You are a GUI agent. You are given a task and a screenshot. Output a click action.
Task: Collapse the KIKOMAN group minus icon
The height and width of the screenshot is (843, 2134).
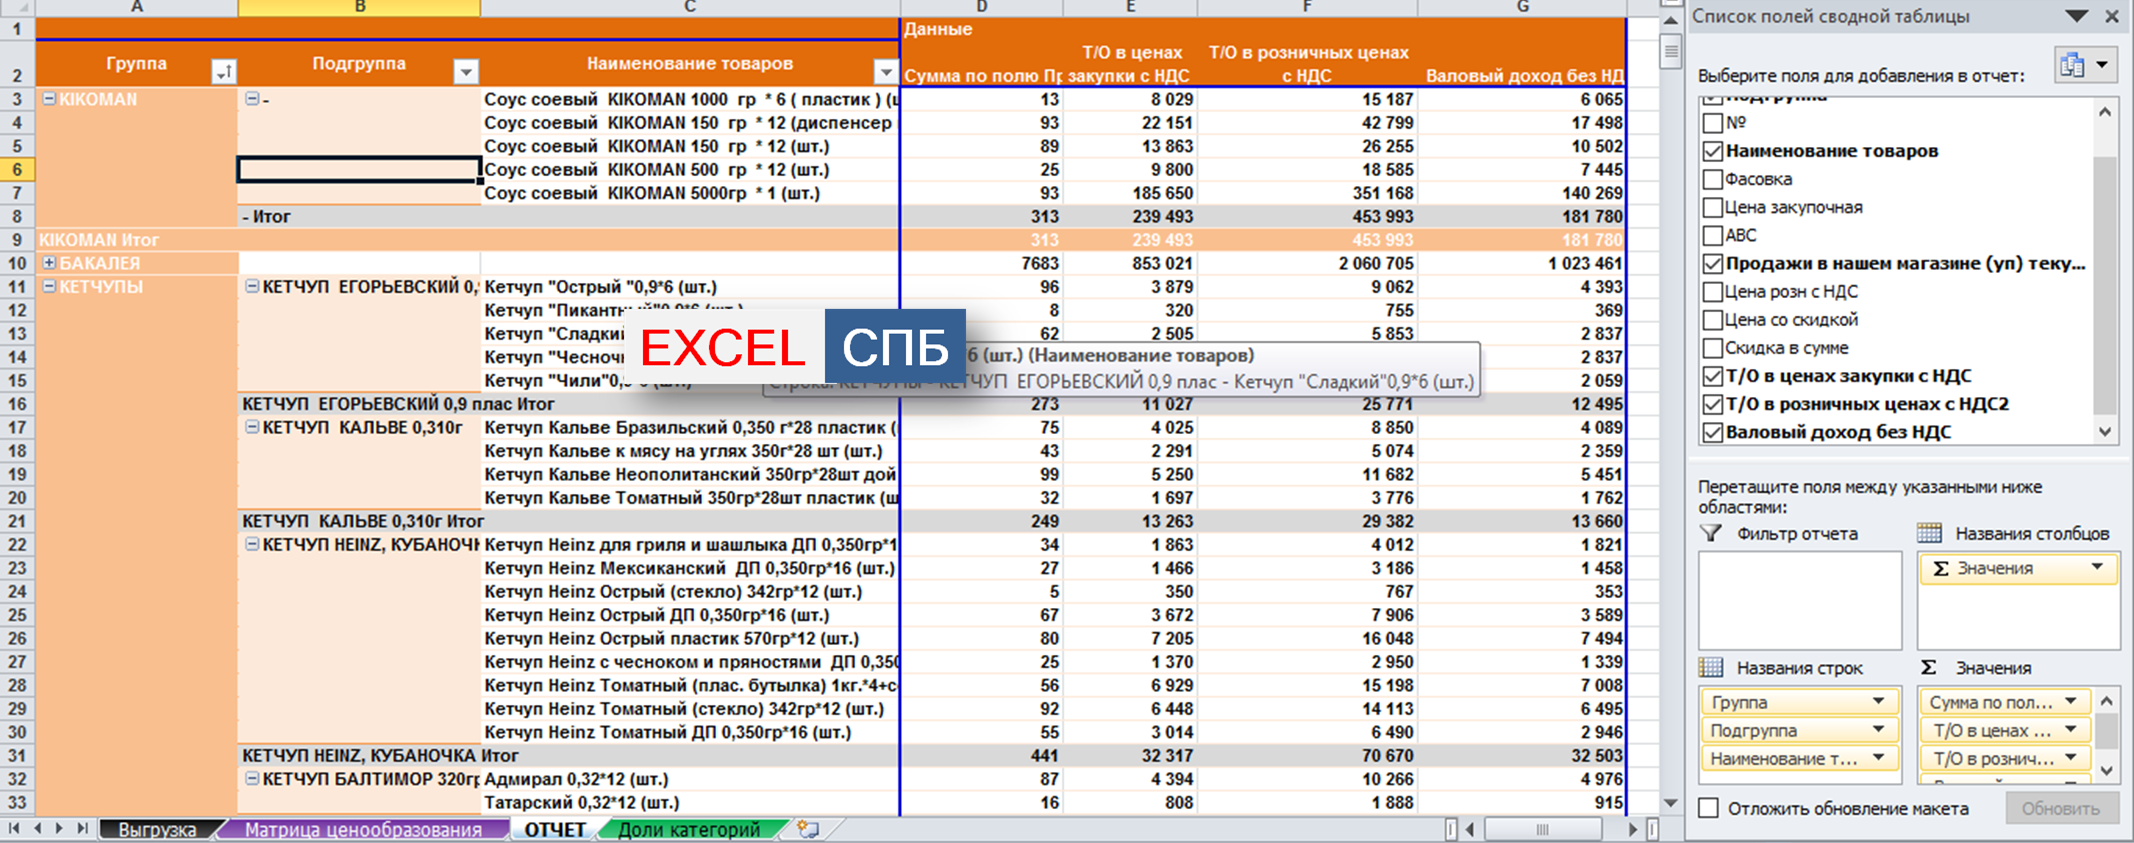point(48,99)
